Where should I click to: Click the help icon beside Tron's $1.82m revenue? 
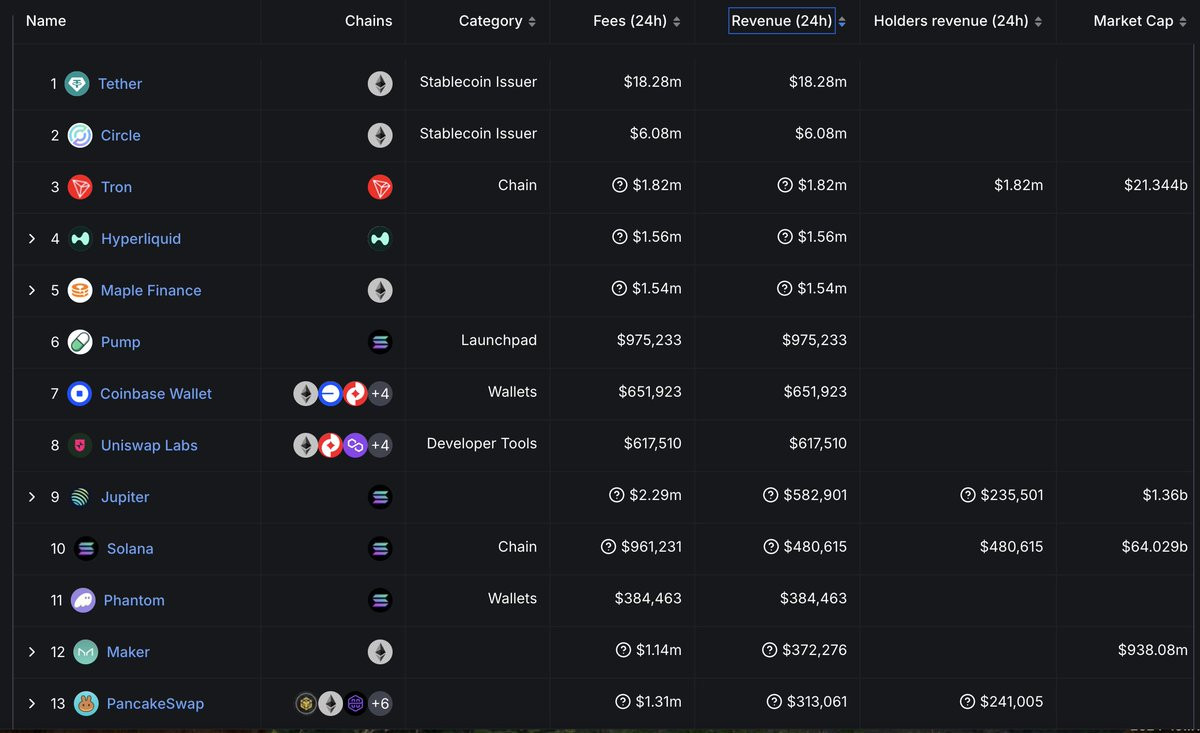tap(785, 186)
